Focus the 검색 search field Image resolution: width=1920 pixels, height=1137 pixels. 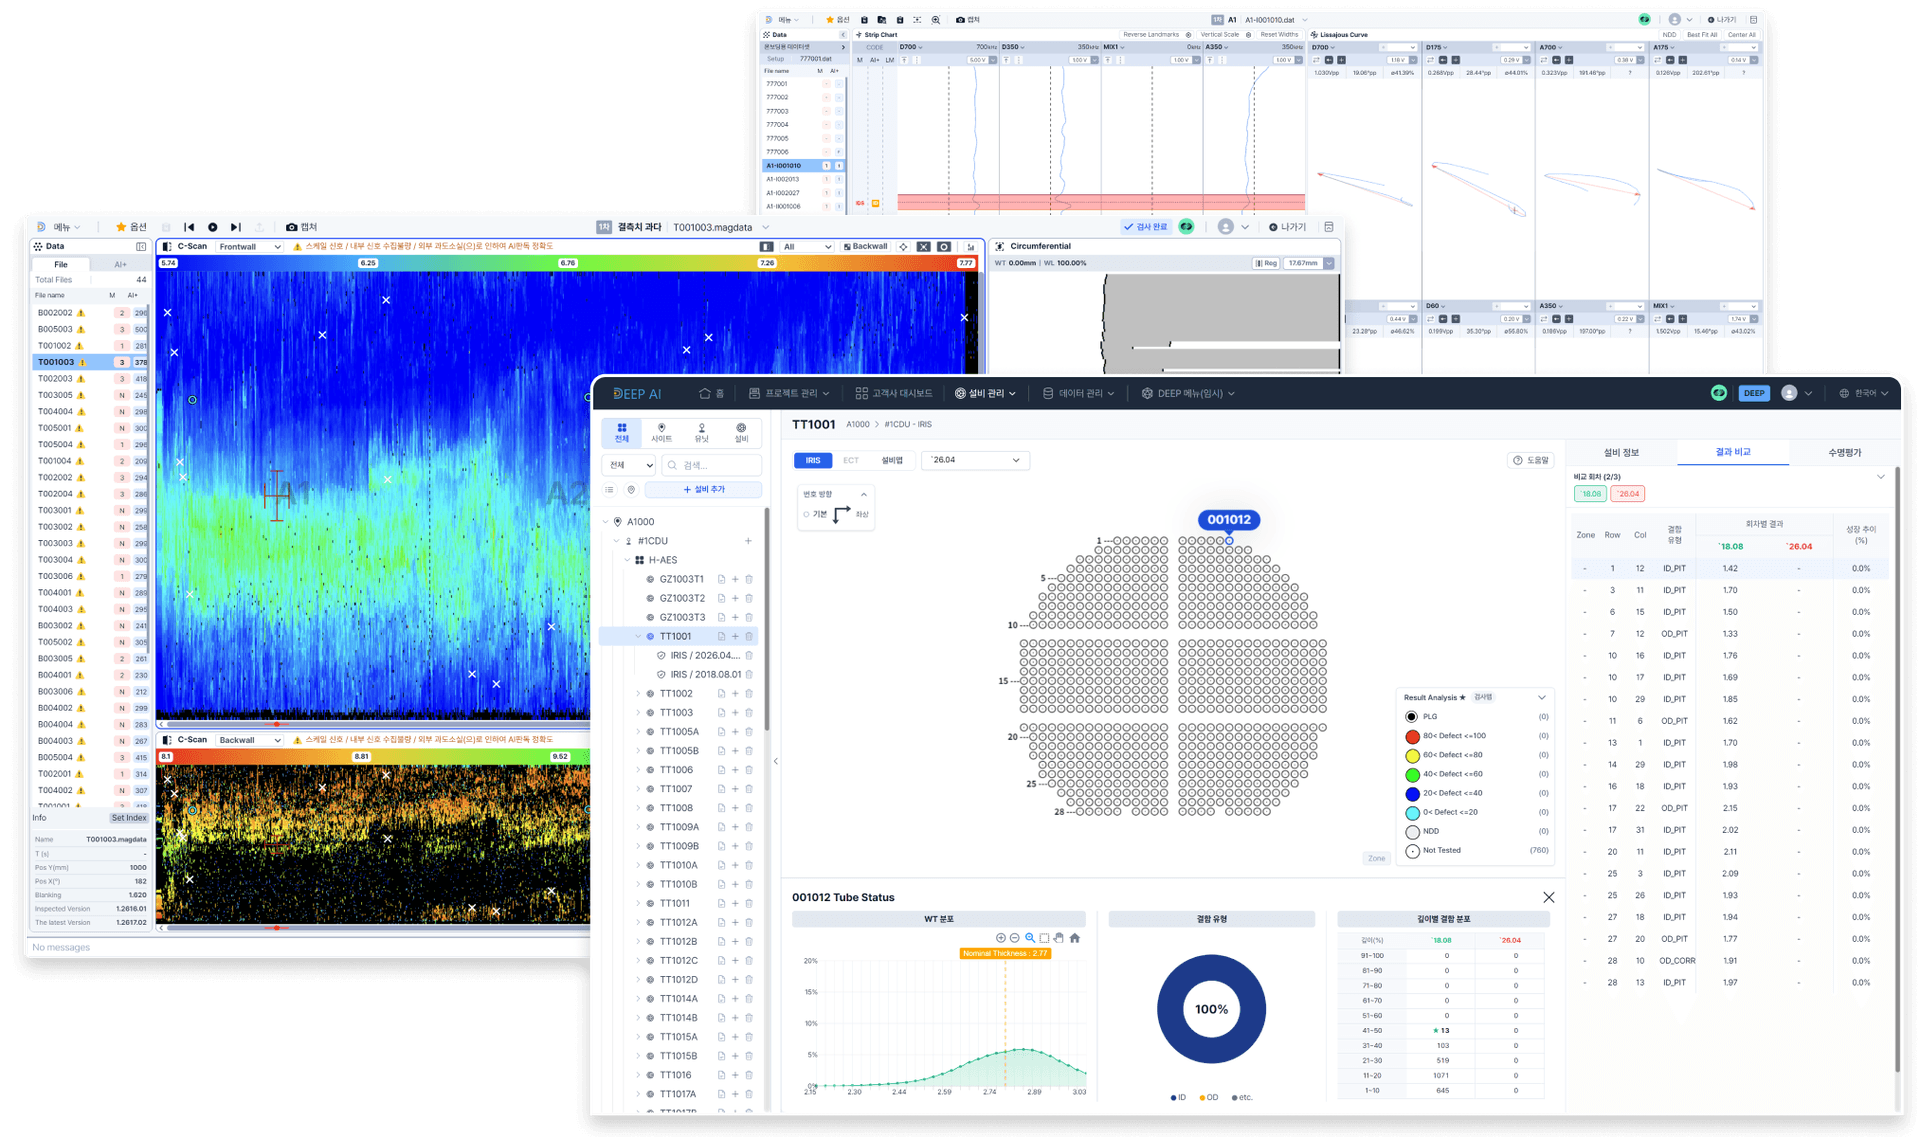point(712,465)
